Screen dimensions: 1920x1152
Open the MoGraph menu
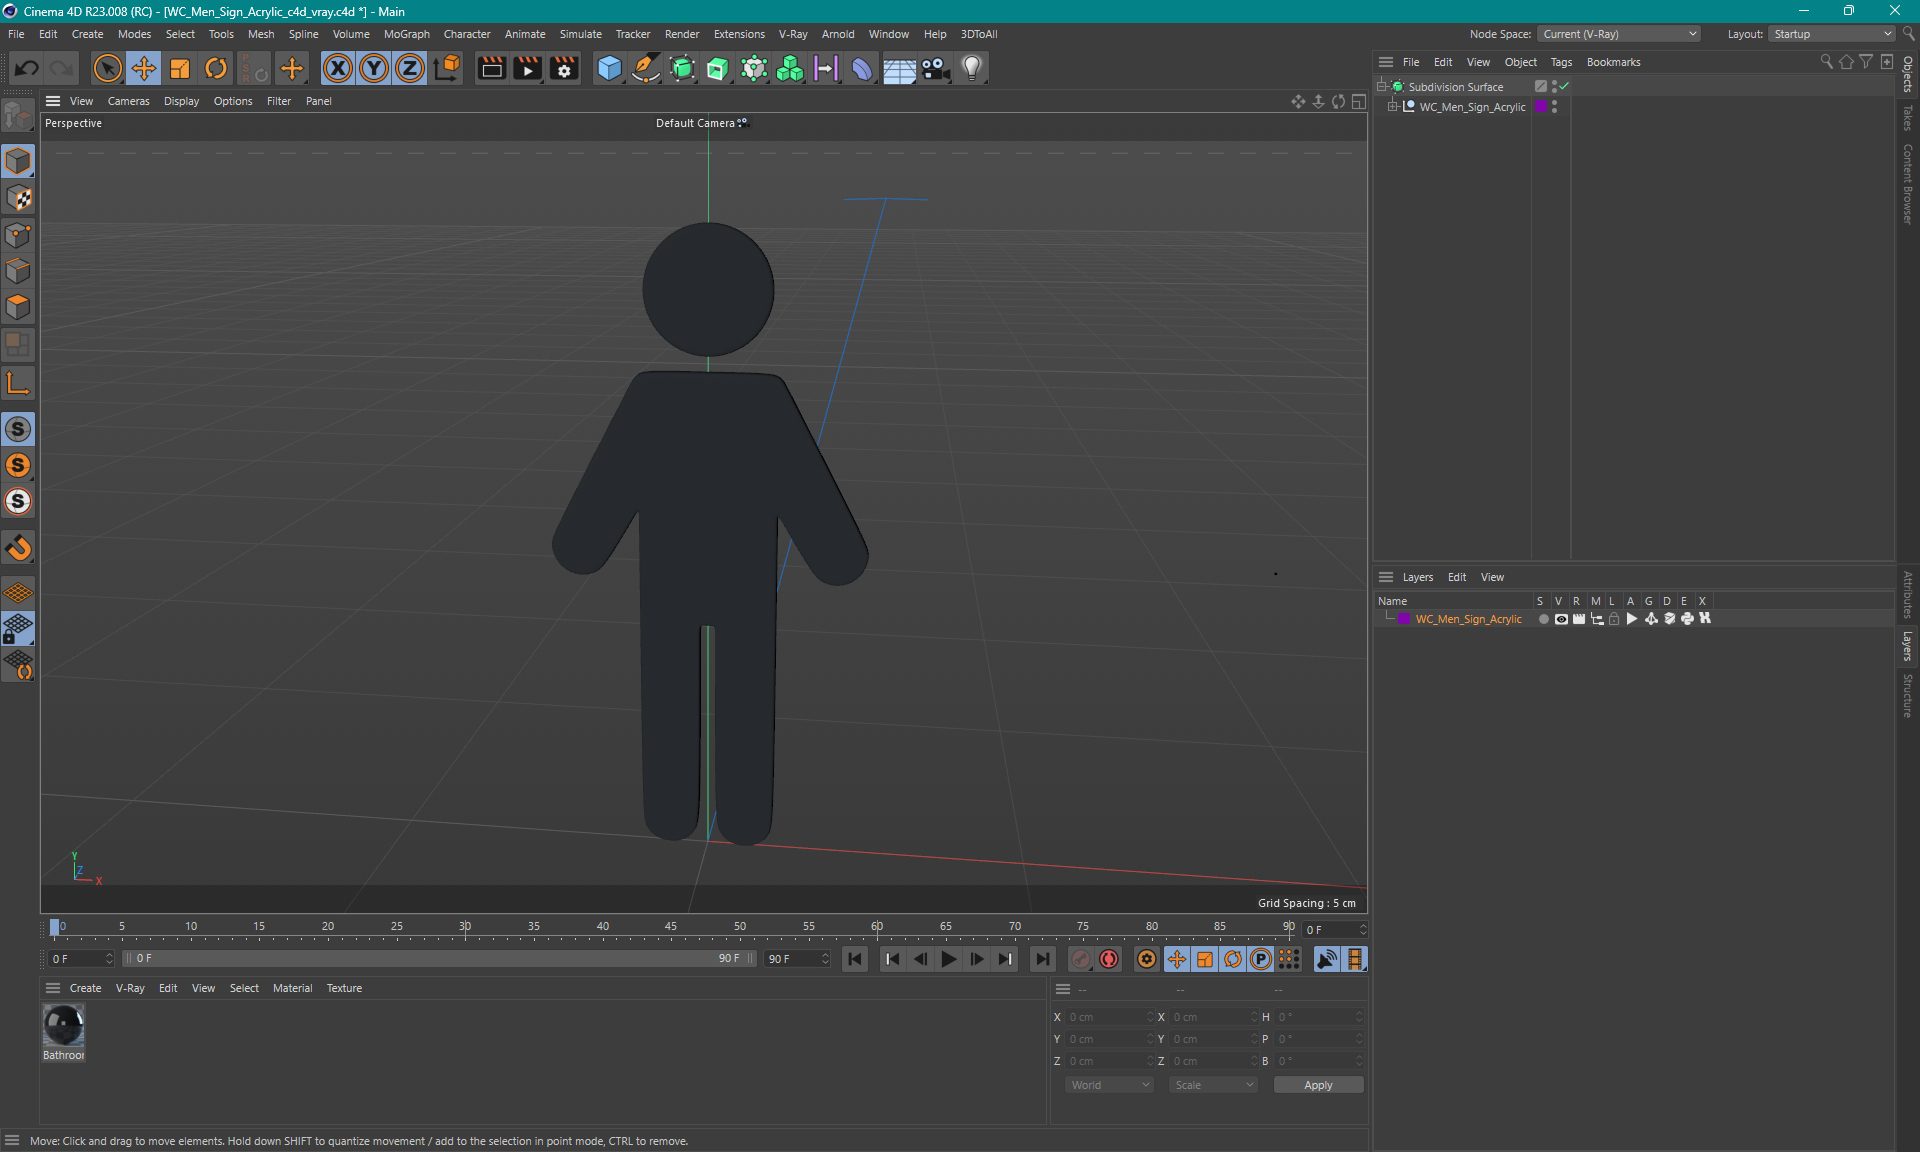point(406,34)
